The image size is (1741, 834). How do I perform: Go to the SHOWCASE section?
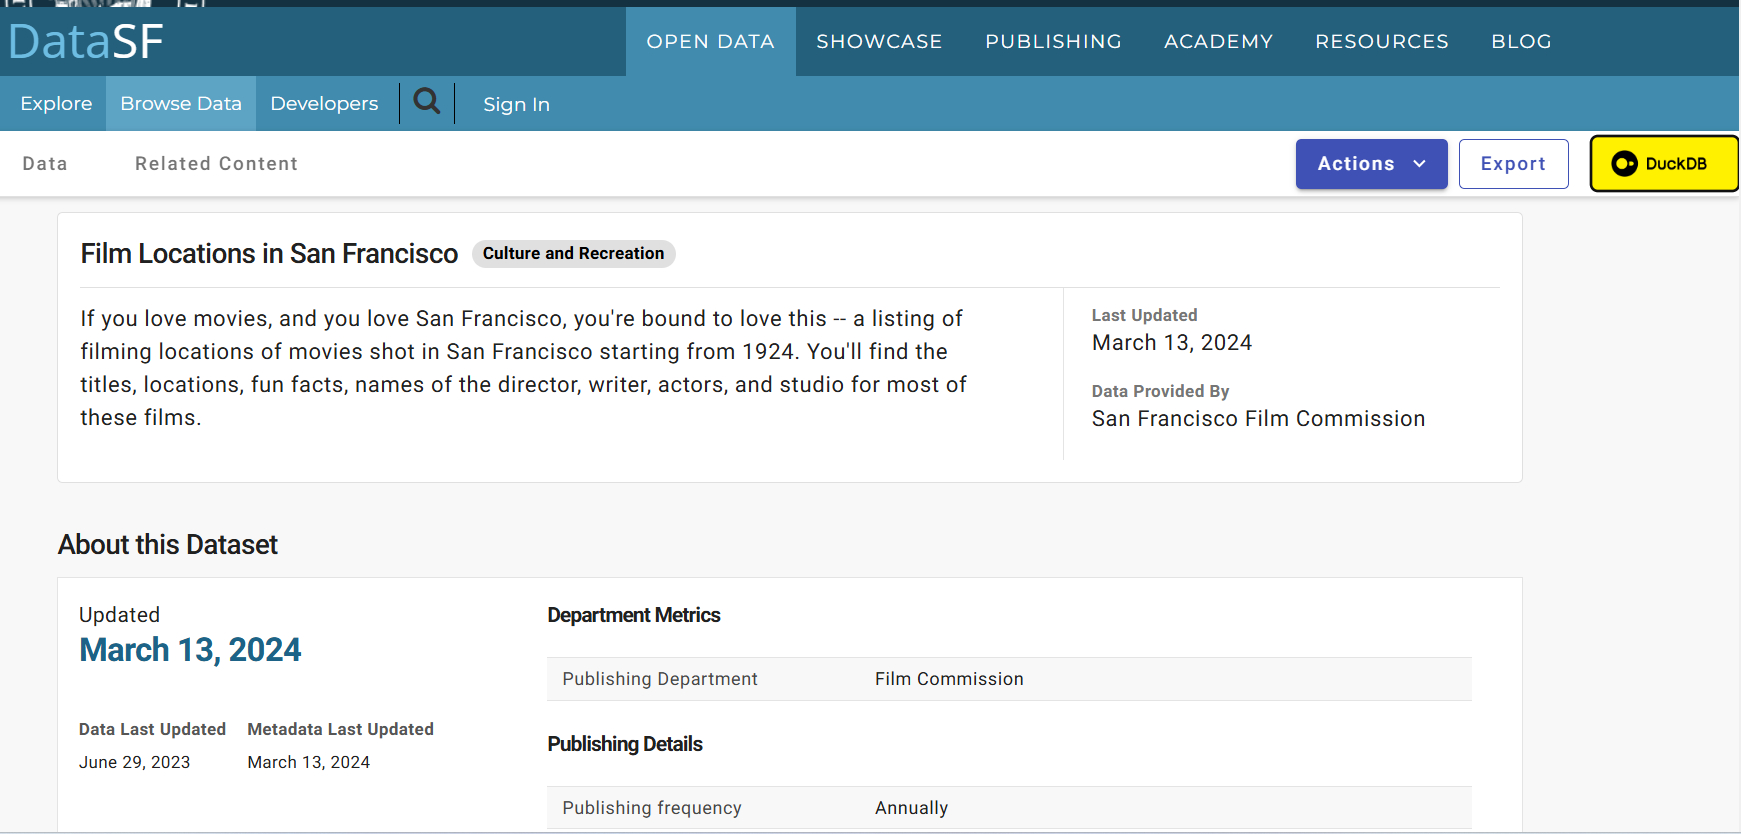pyautogui.click(x=879, y=42)
